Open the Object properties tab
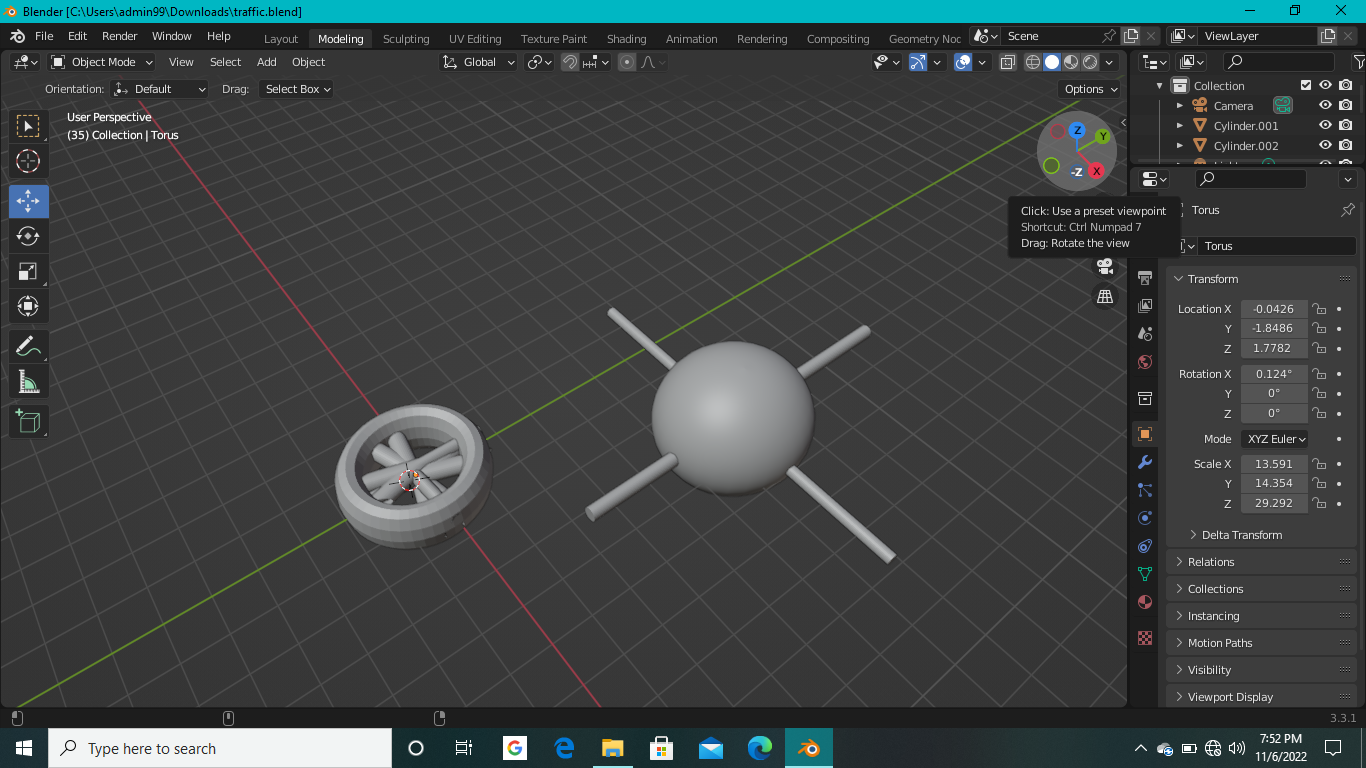 point(1145,434)
